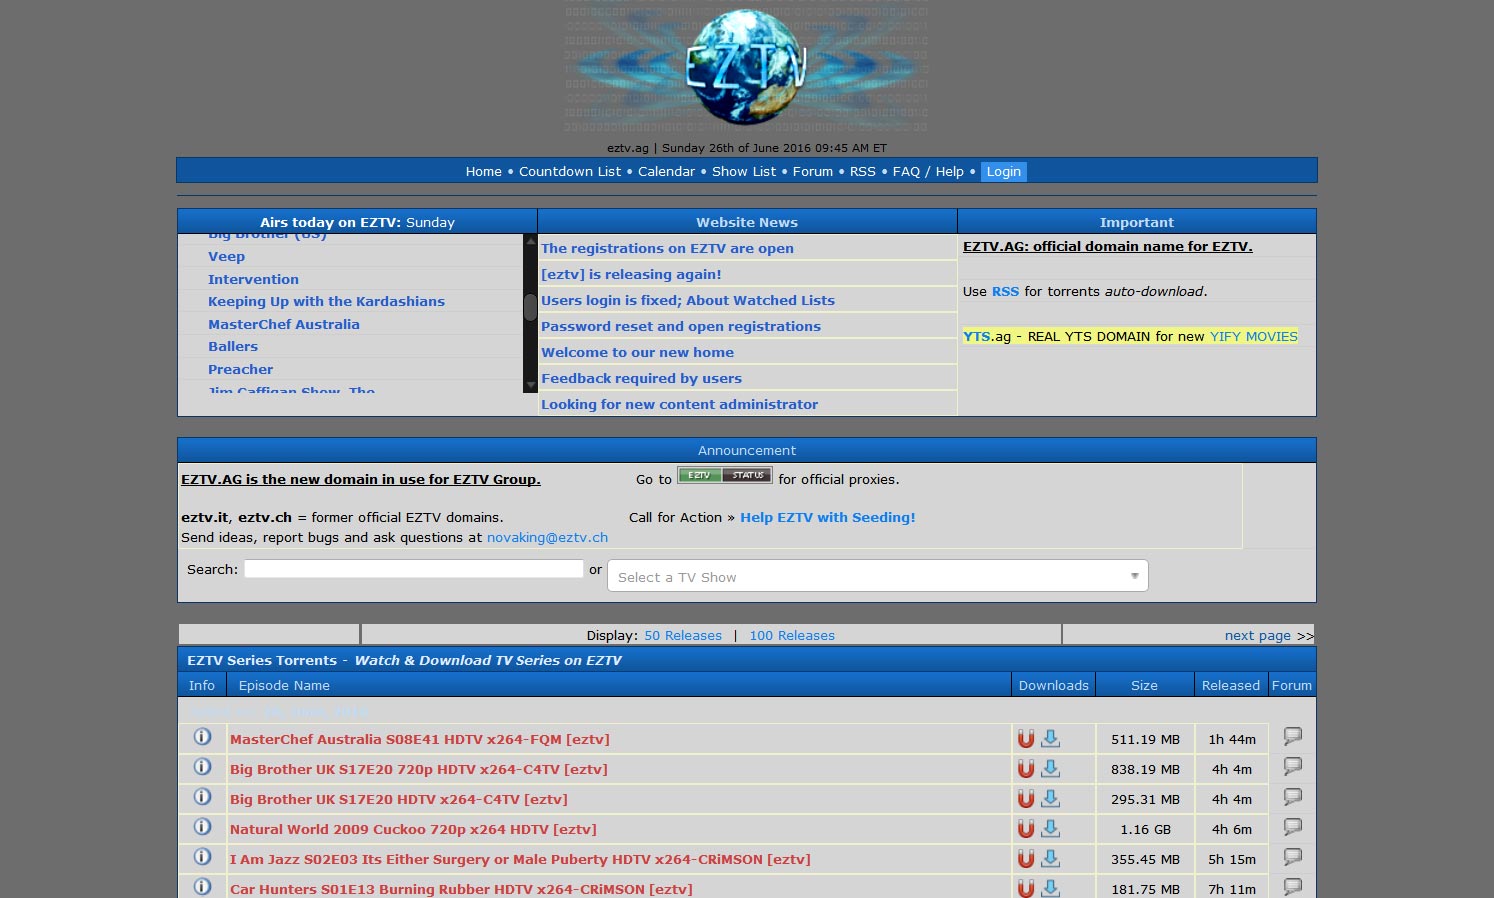Display 50 Releases per page
Viewport: 1494px width, 898px height.
(x=683, y=636)
